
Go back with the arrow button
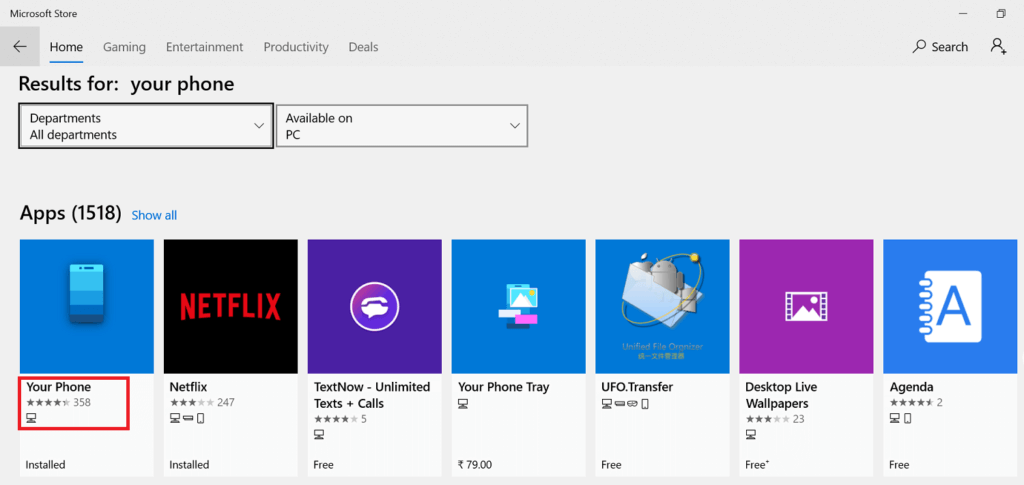pos(20,46)
